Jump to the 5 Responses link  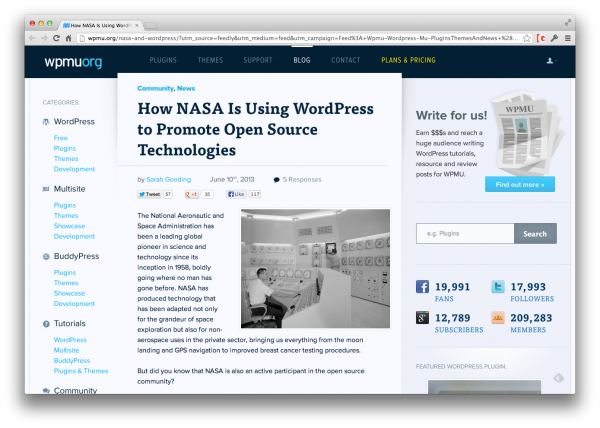pyautogui.click(x=302, y=180)
